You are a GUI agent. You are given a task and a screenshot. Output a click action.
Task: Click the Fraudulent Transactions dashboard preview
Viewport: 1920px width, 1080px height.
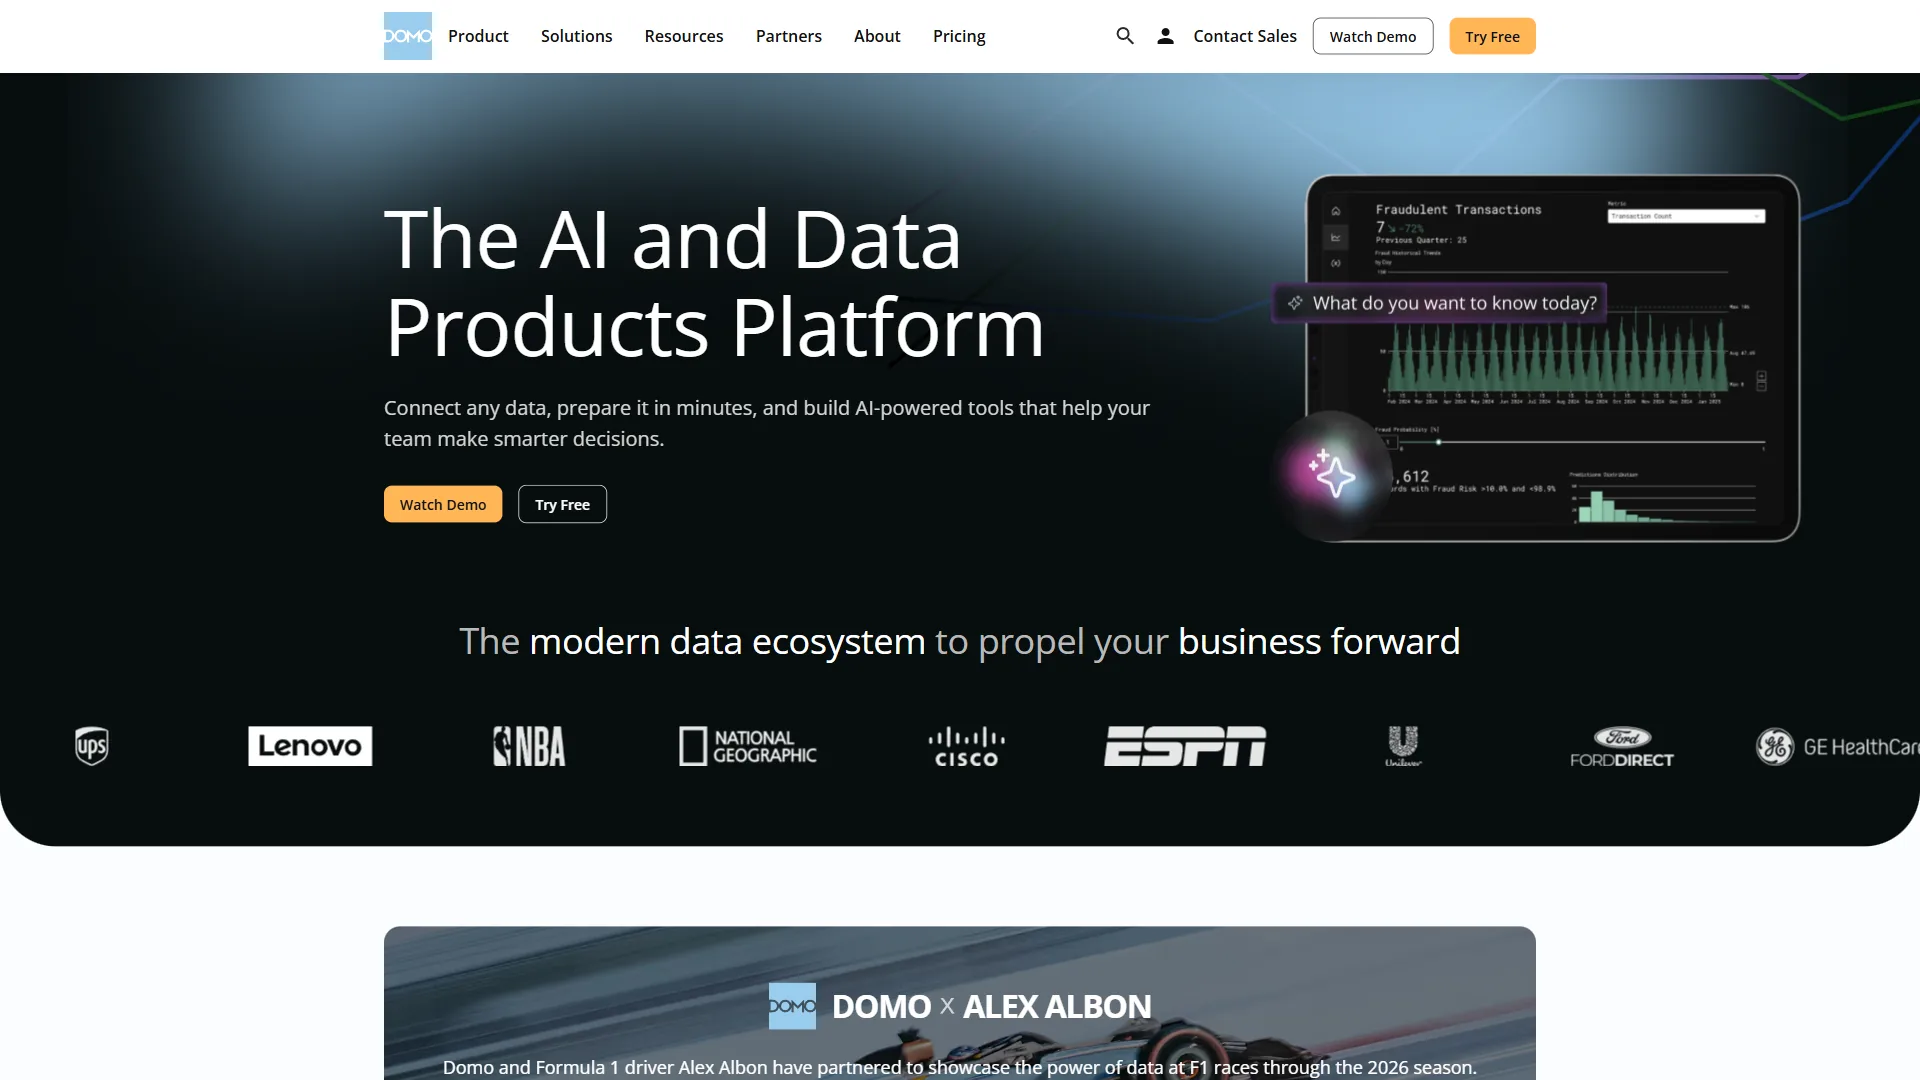coord(1553,358)
